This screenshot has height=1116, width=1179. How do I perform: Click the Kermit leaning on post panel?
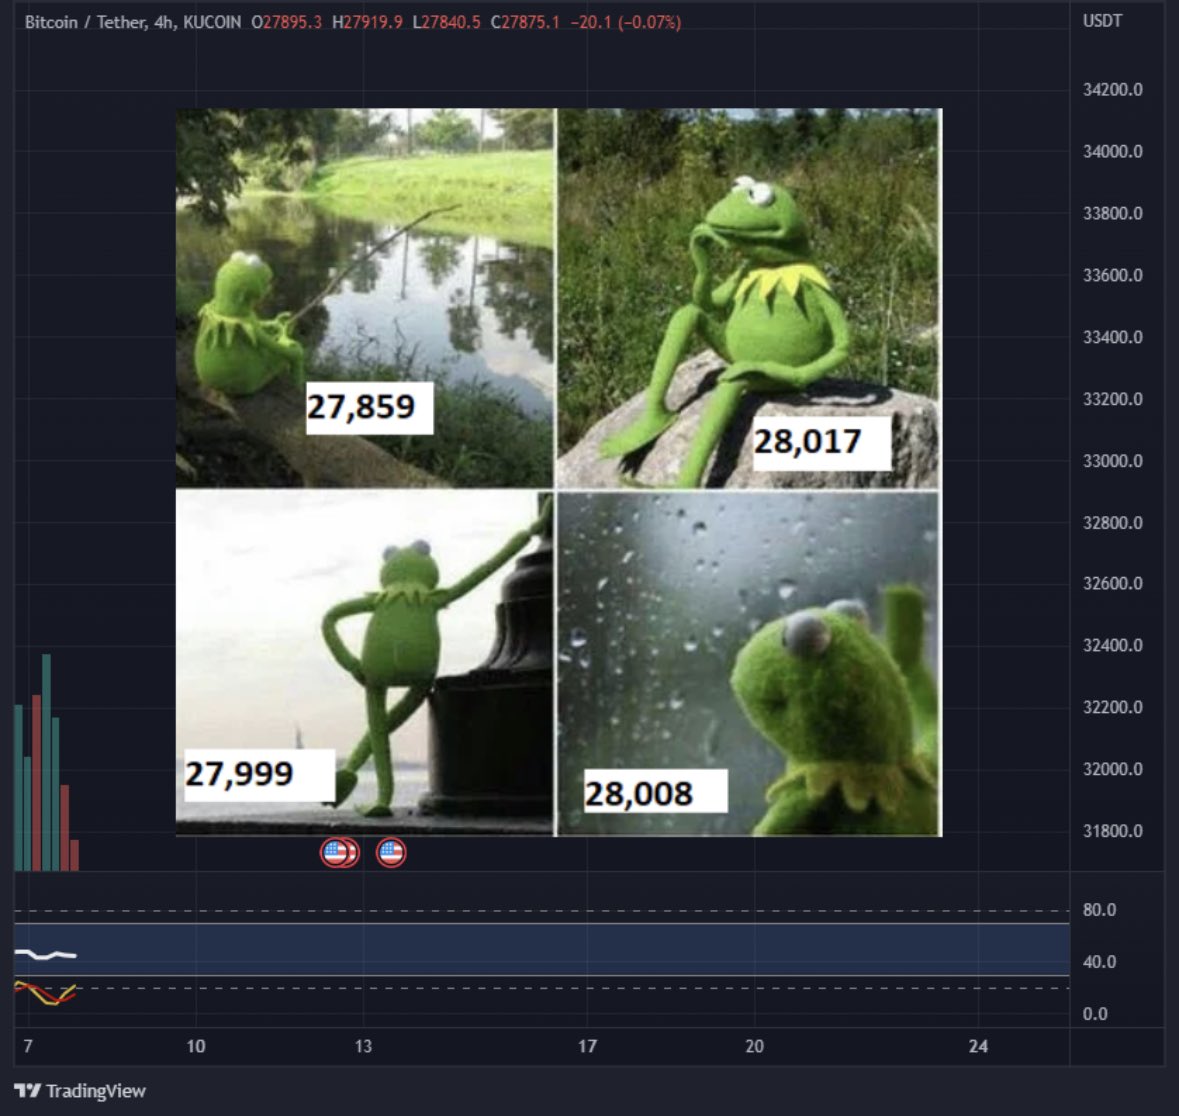365,663
